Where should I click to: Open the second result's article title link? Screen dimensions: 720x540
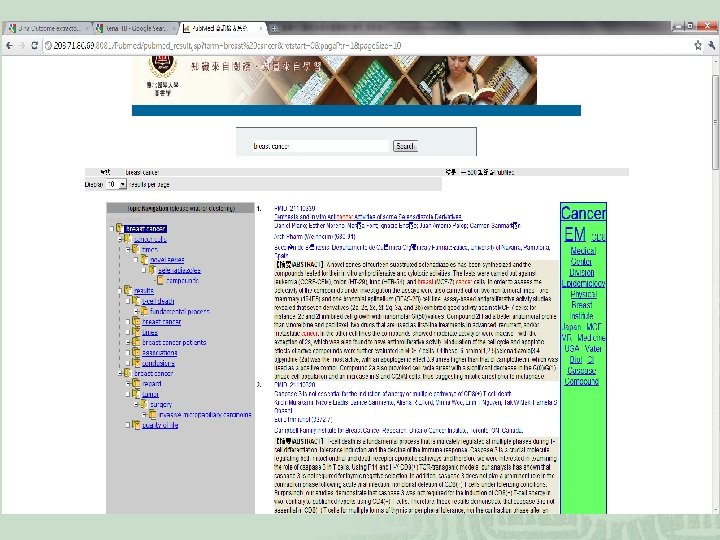point(393,394)
